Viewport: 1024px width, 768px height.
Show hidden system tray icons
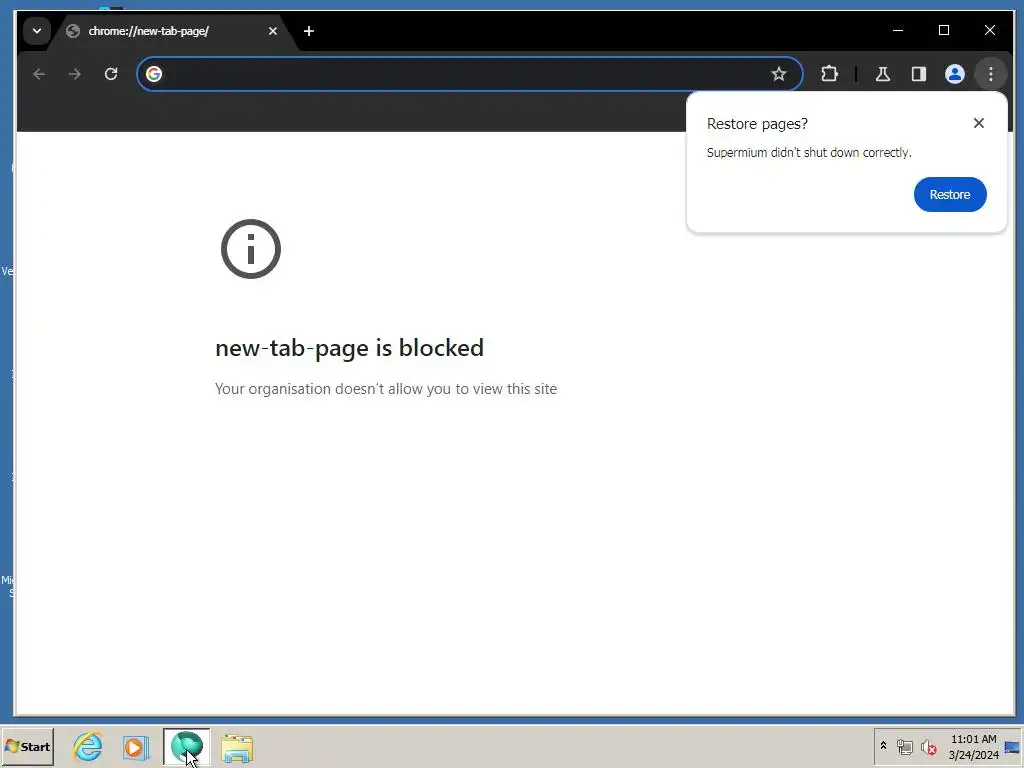(884, 746)
